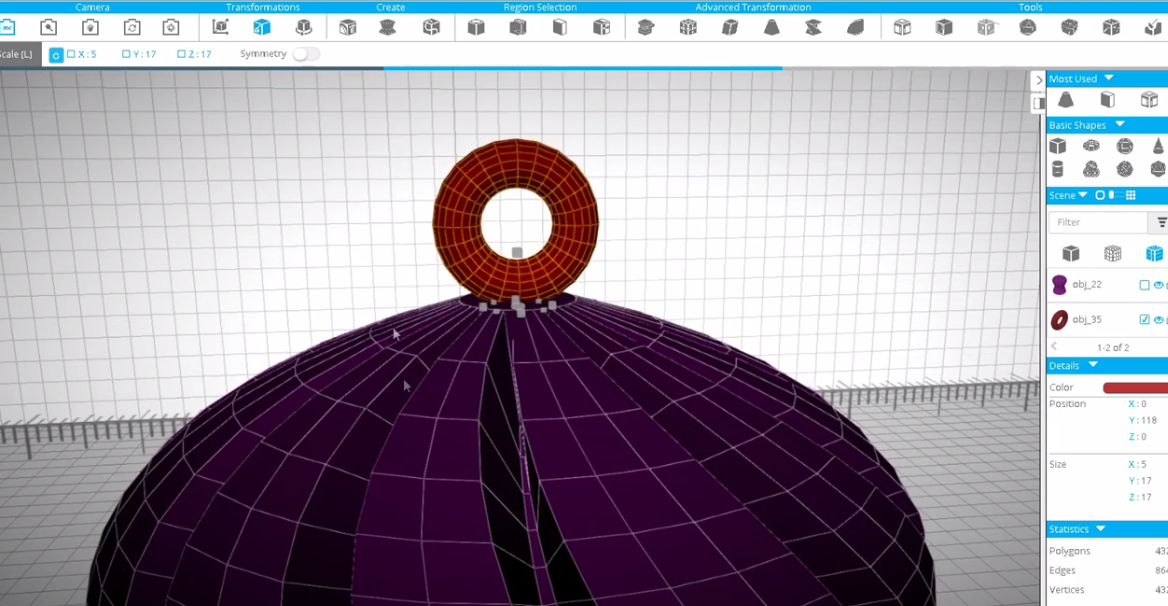This screenshot has width=1168, height=606.
Task: Click the first Tools wireframe cube icon
Action: pos(902,28)
